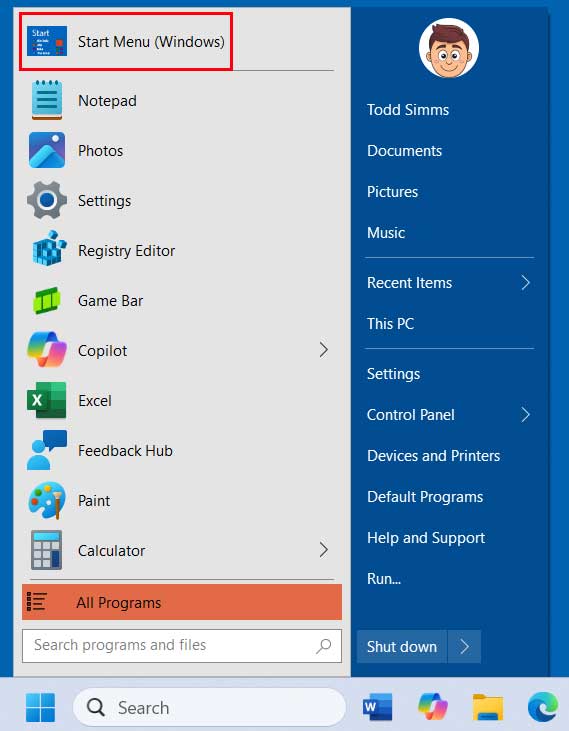569x731 pixels.
Task: Click the Game Bar text label
Action: (110, 301)
